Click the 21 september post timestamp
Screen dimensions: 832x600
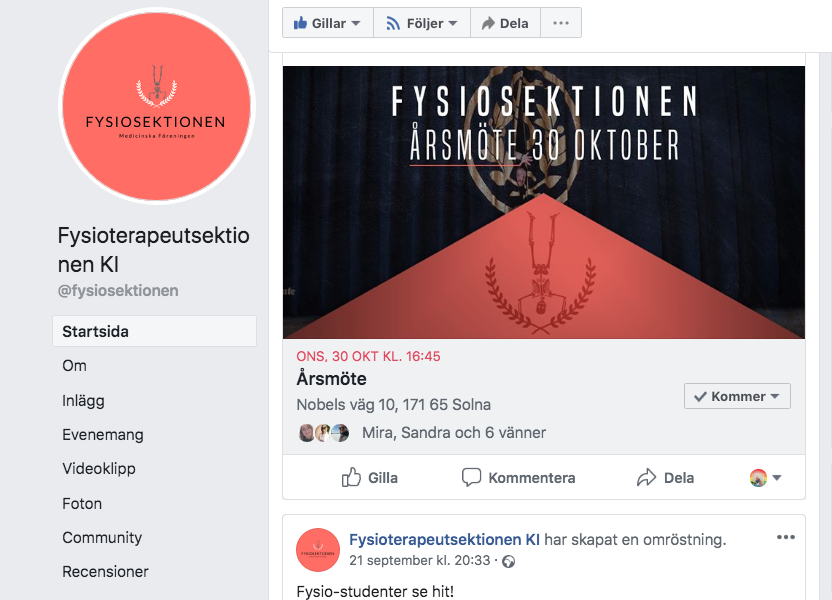pos(419,561)
